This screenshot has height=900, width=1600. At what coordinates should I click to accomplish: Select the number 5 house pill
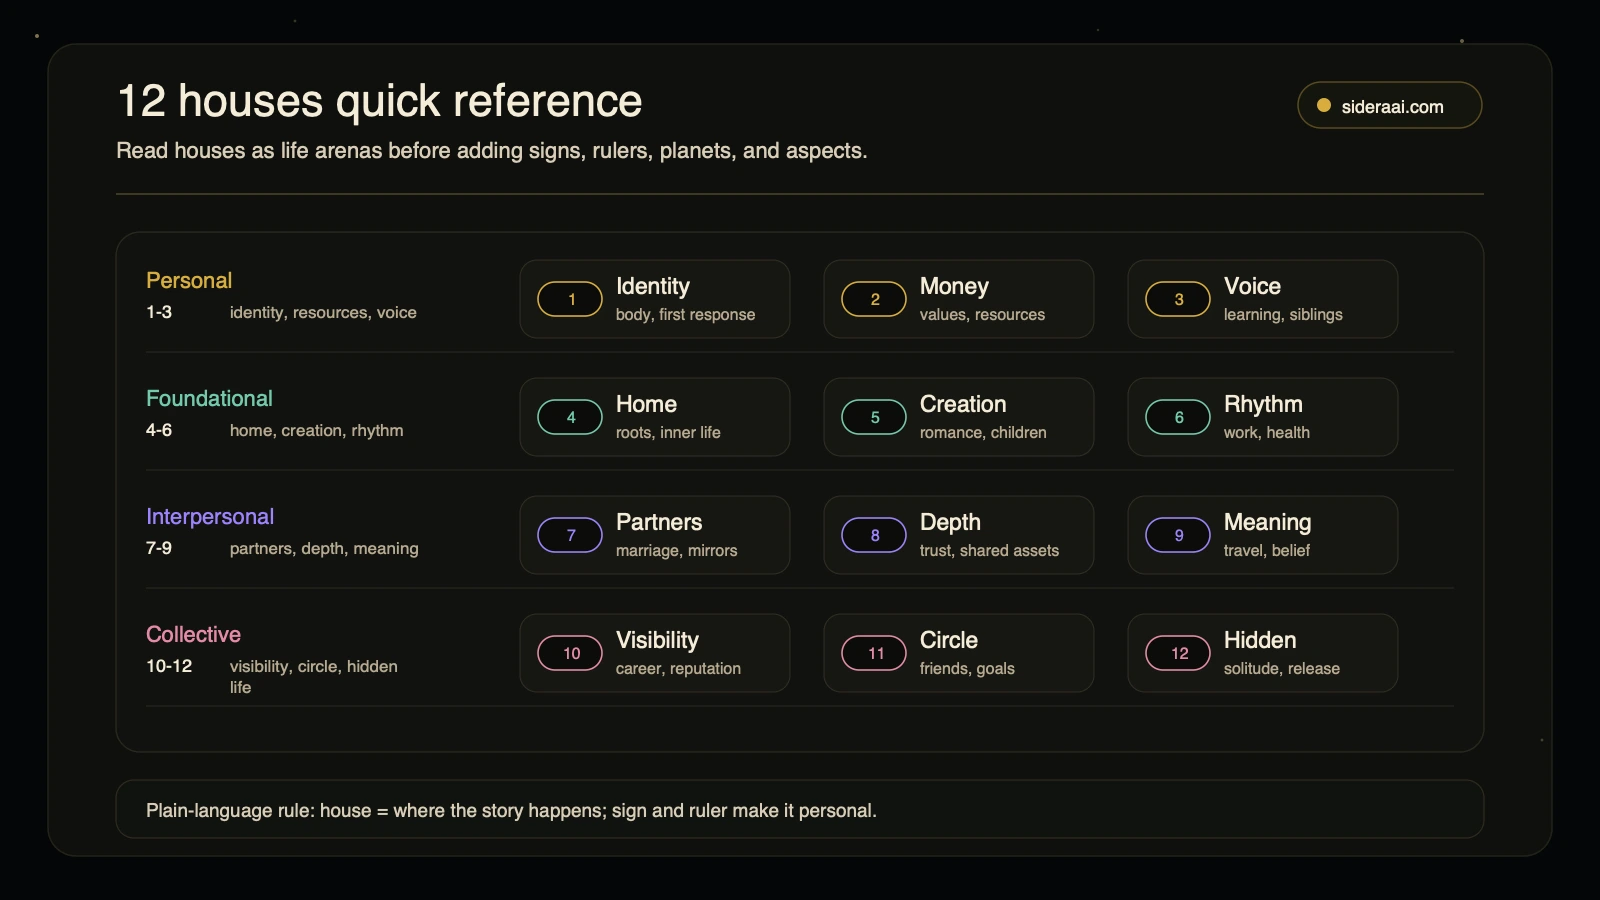pyautogui.click(x=874, y=417)
